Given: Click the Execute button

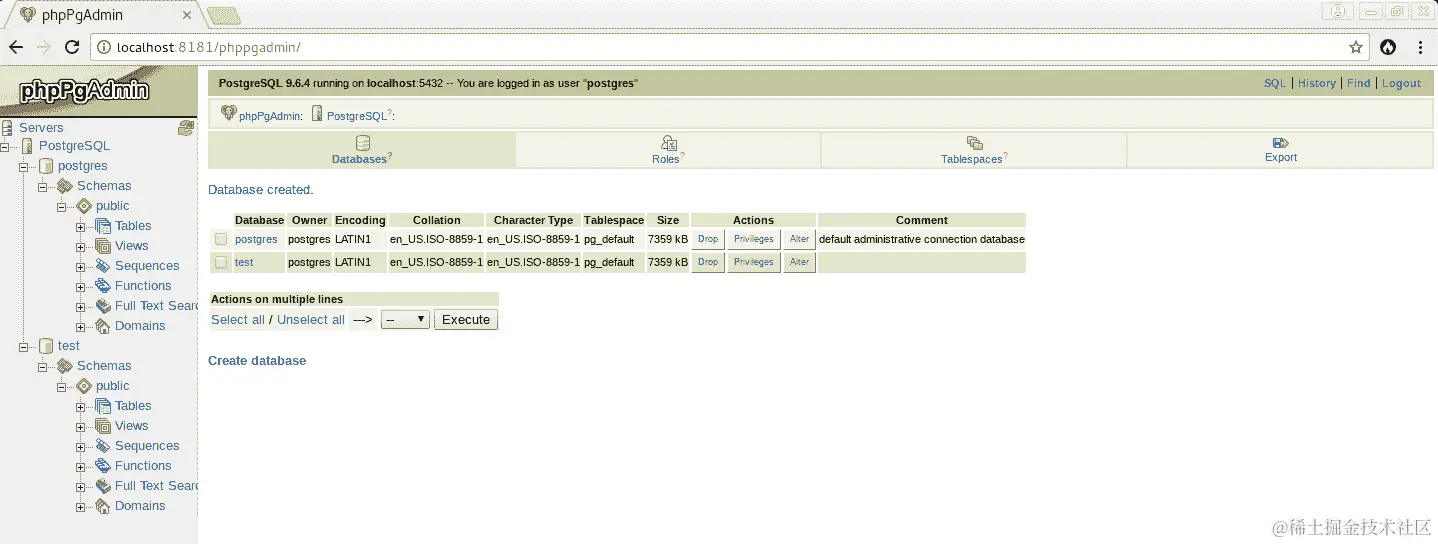Looking at the screenshot, I should [466, 320].
